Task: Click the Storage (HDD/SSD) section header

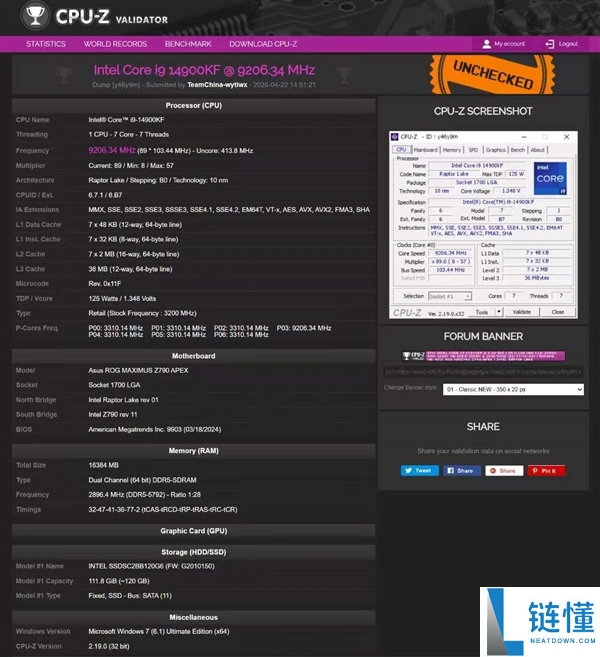Action: click(x=194, y=552)
